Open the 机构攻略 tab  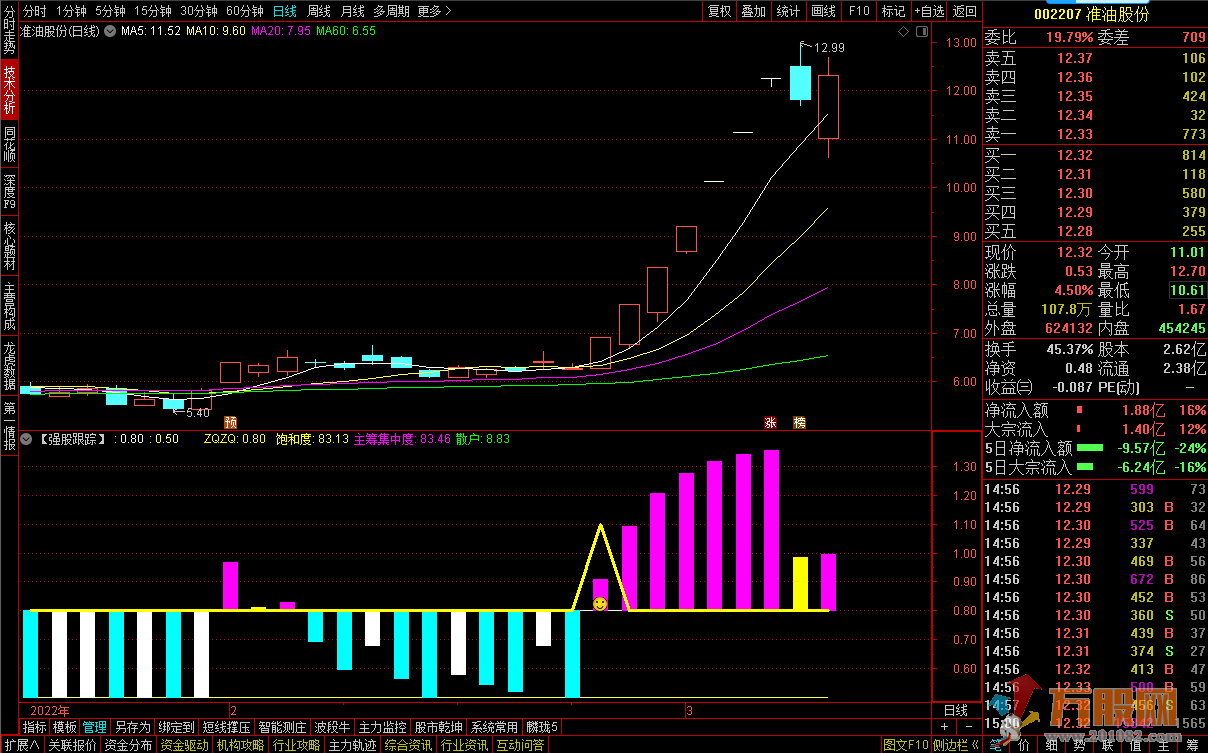(x=240, y=745)
